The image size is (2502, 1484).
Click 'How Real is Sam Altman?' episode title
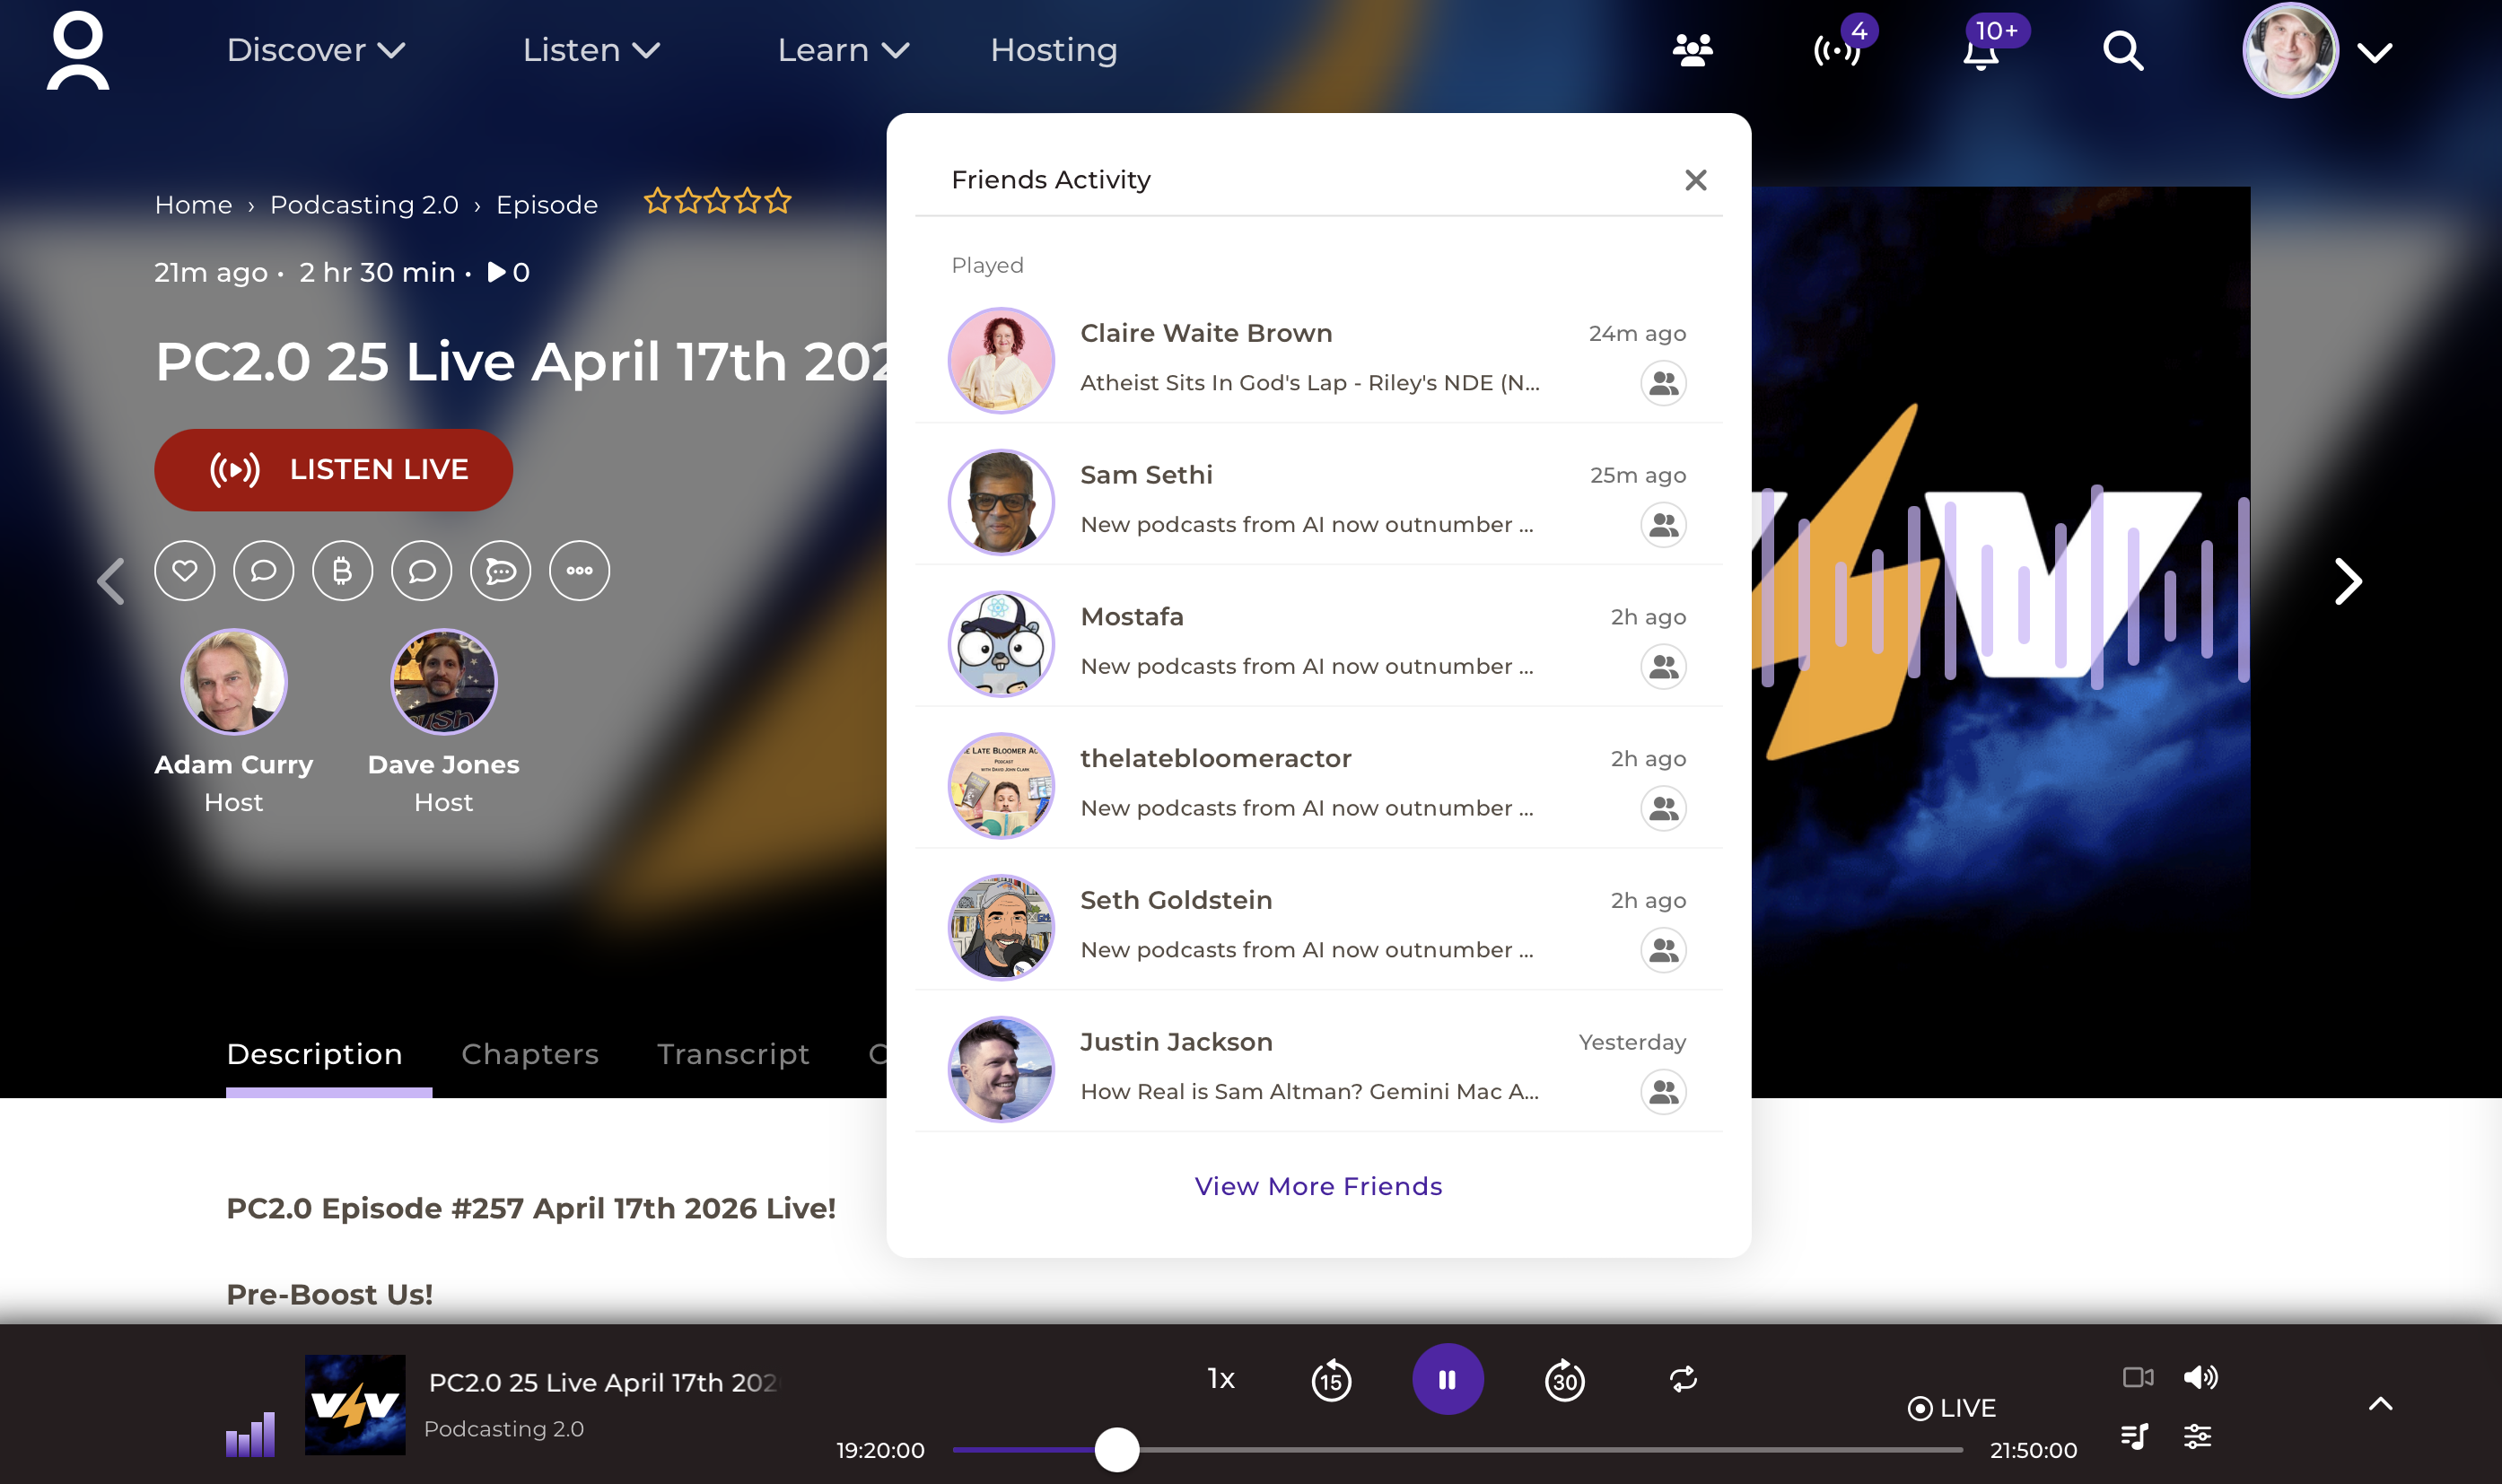point(1310,1092)
